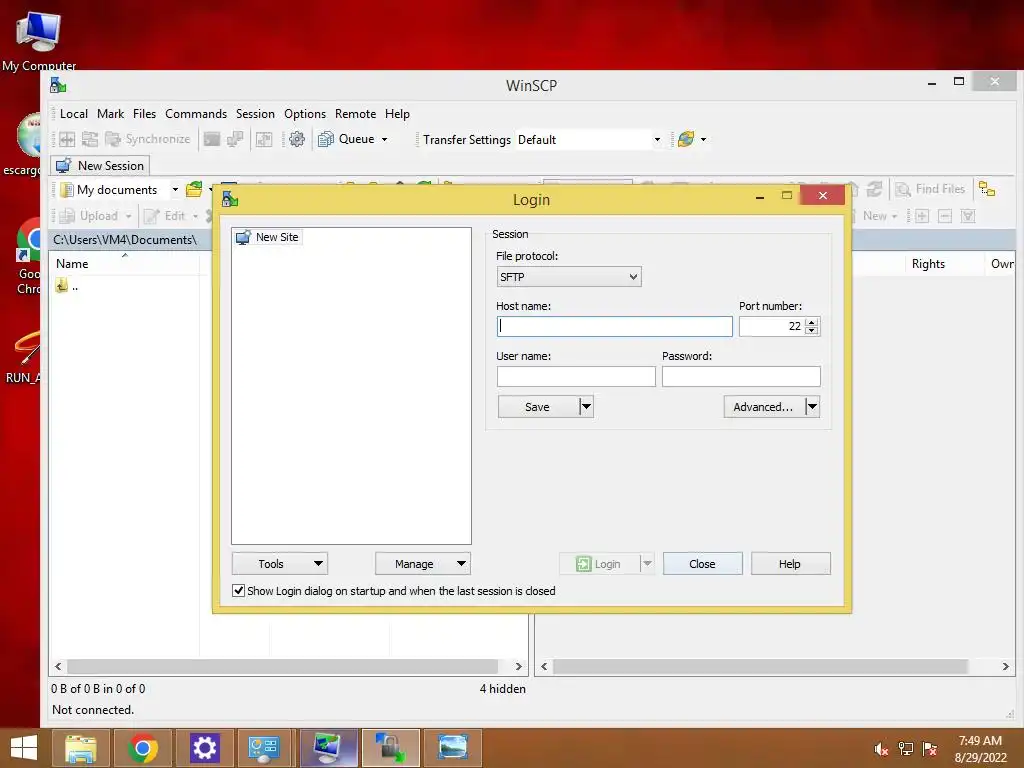Click the parent directory '..' entry
This screenshot has height=768, width=1024.
click(67, 286)
